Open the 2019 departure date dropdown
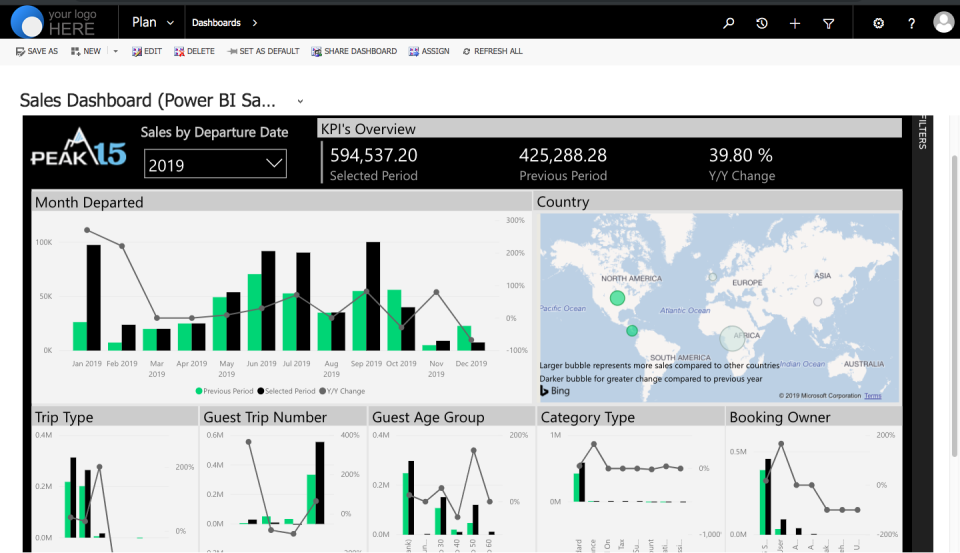This screenshot has width=960, height=553. click(x=215, y=165)
